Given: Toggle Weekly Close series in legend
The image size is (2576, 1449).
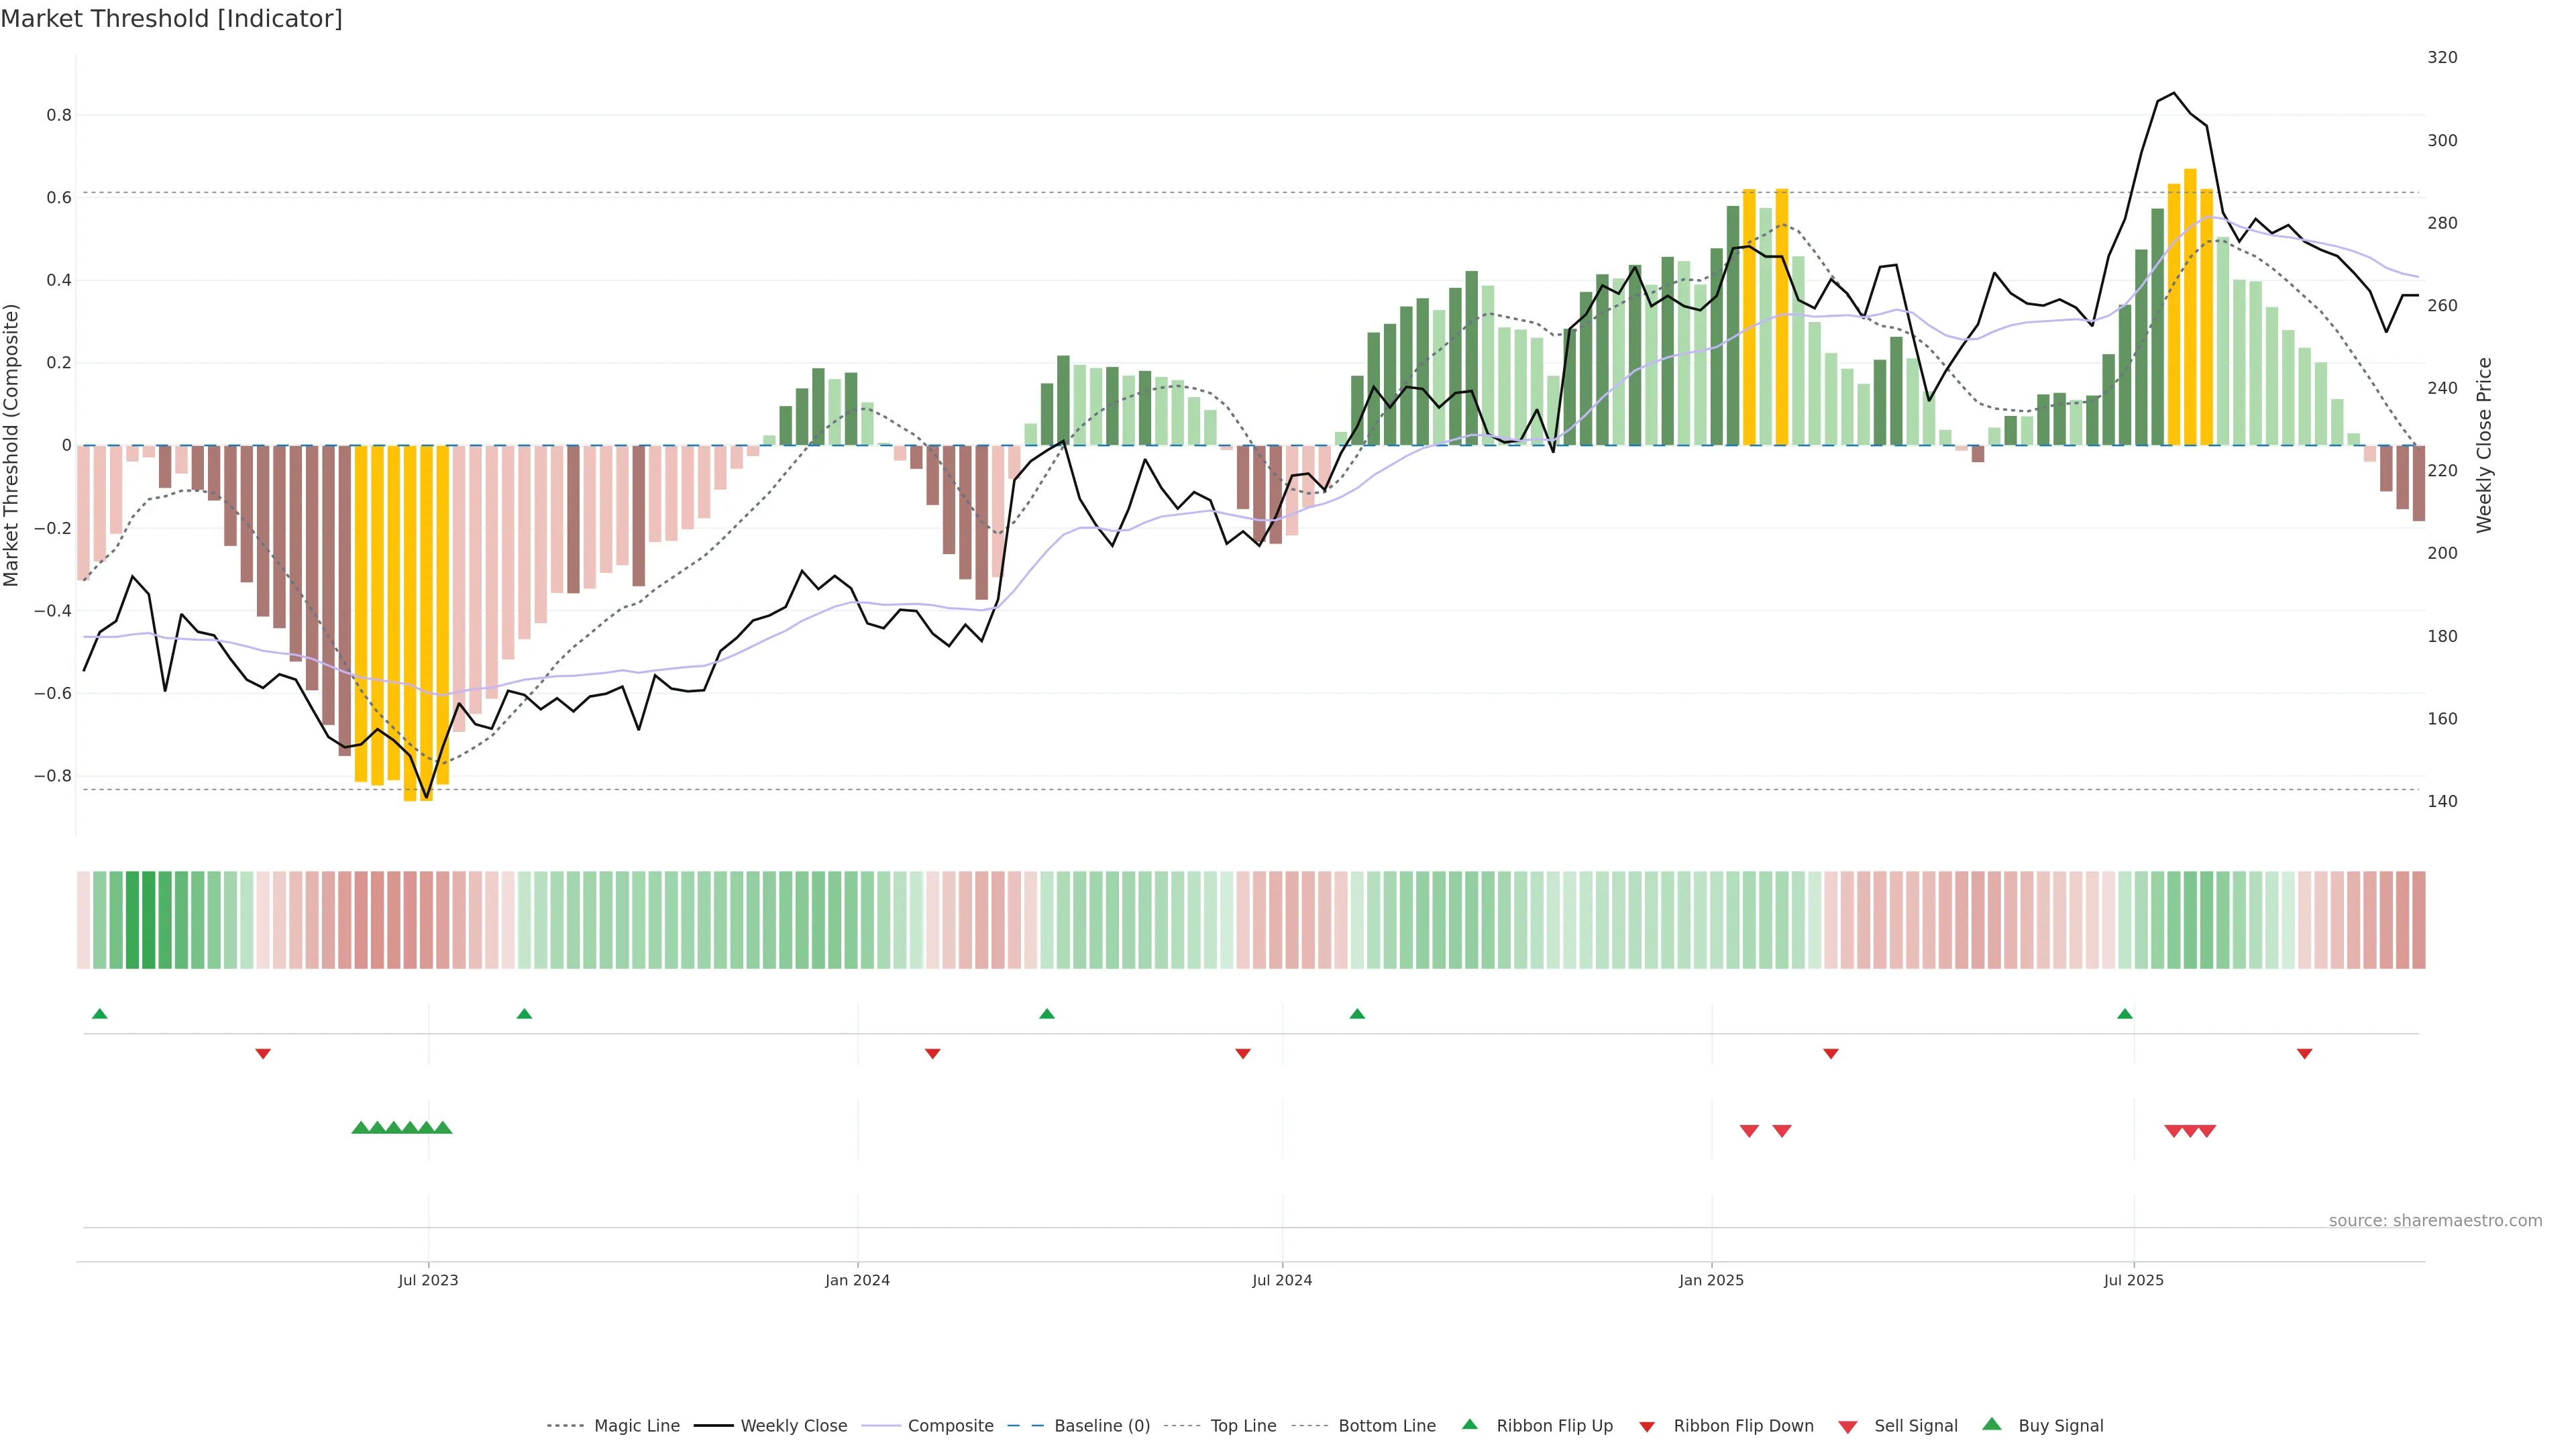Looking at the screenshot, I should click(793, 1426).
